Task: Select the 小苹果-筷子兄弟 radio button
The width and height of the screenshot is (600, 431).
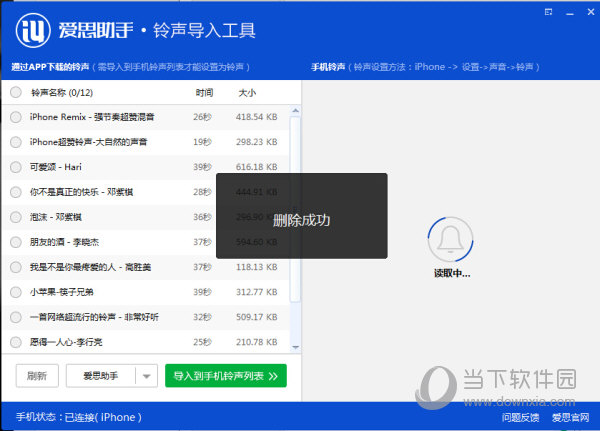Action: point(16,292)
